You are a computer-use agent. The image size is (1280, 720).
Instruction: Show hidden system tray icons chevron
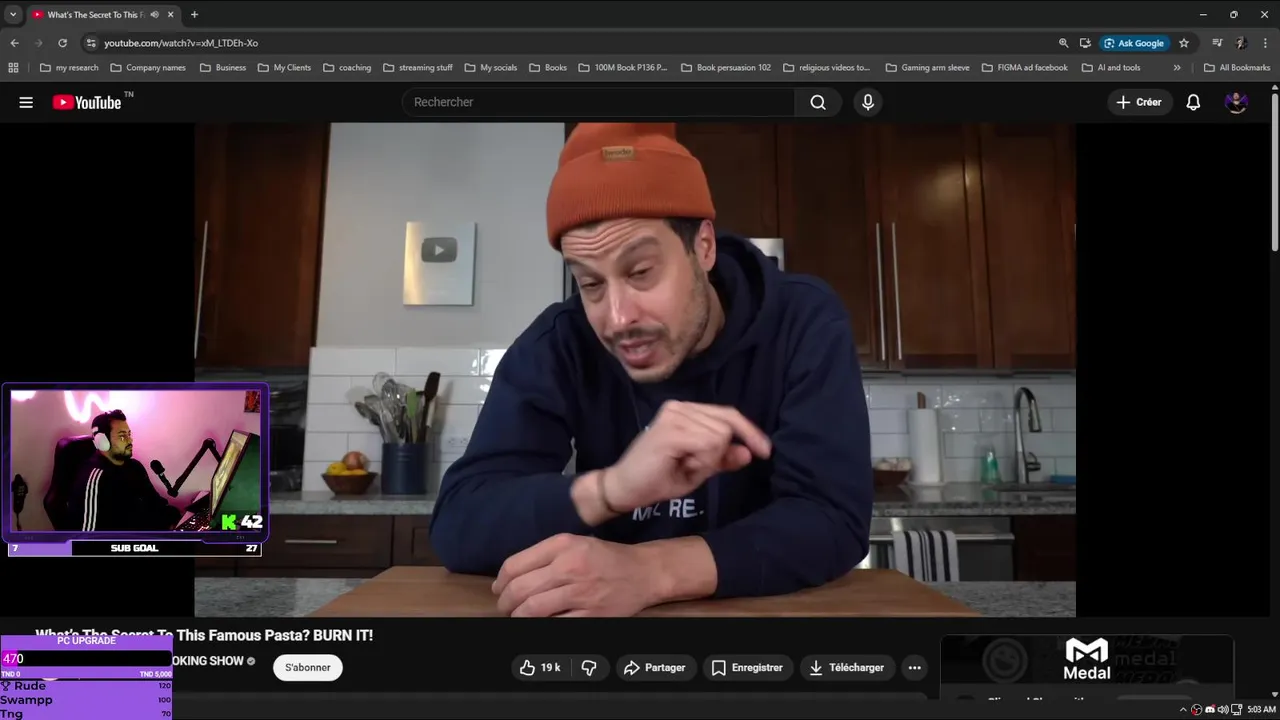(1183, 709)
